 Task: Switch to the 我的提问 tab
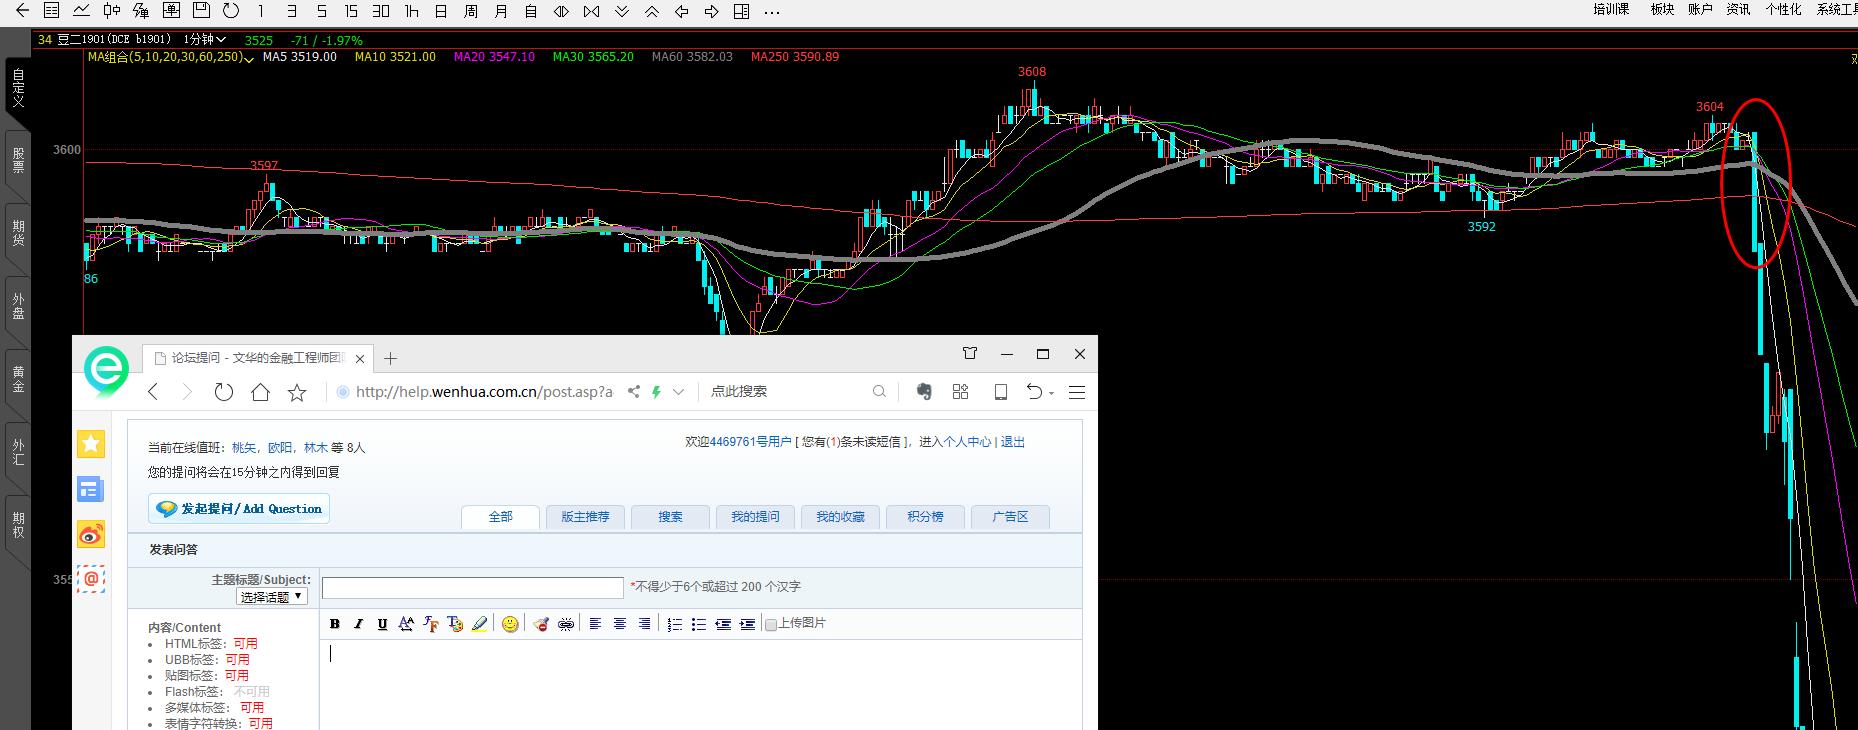(x=755, y=517)
